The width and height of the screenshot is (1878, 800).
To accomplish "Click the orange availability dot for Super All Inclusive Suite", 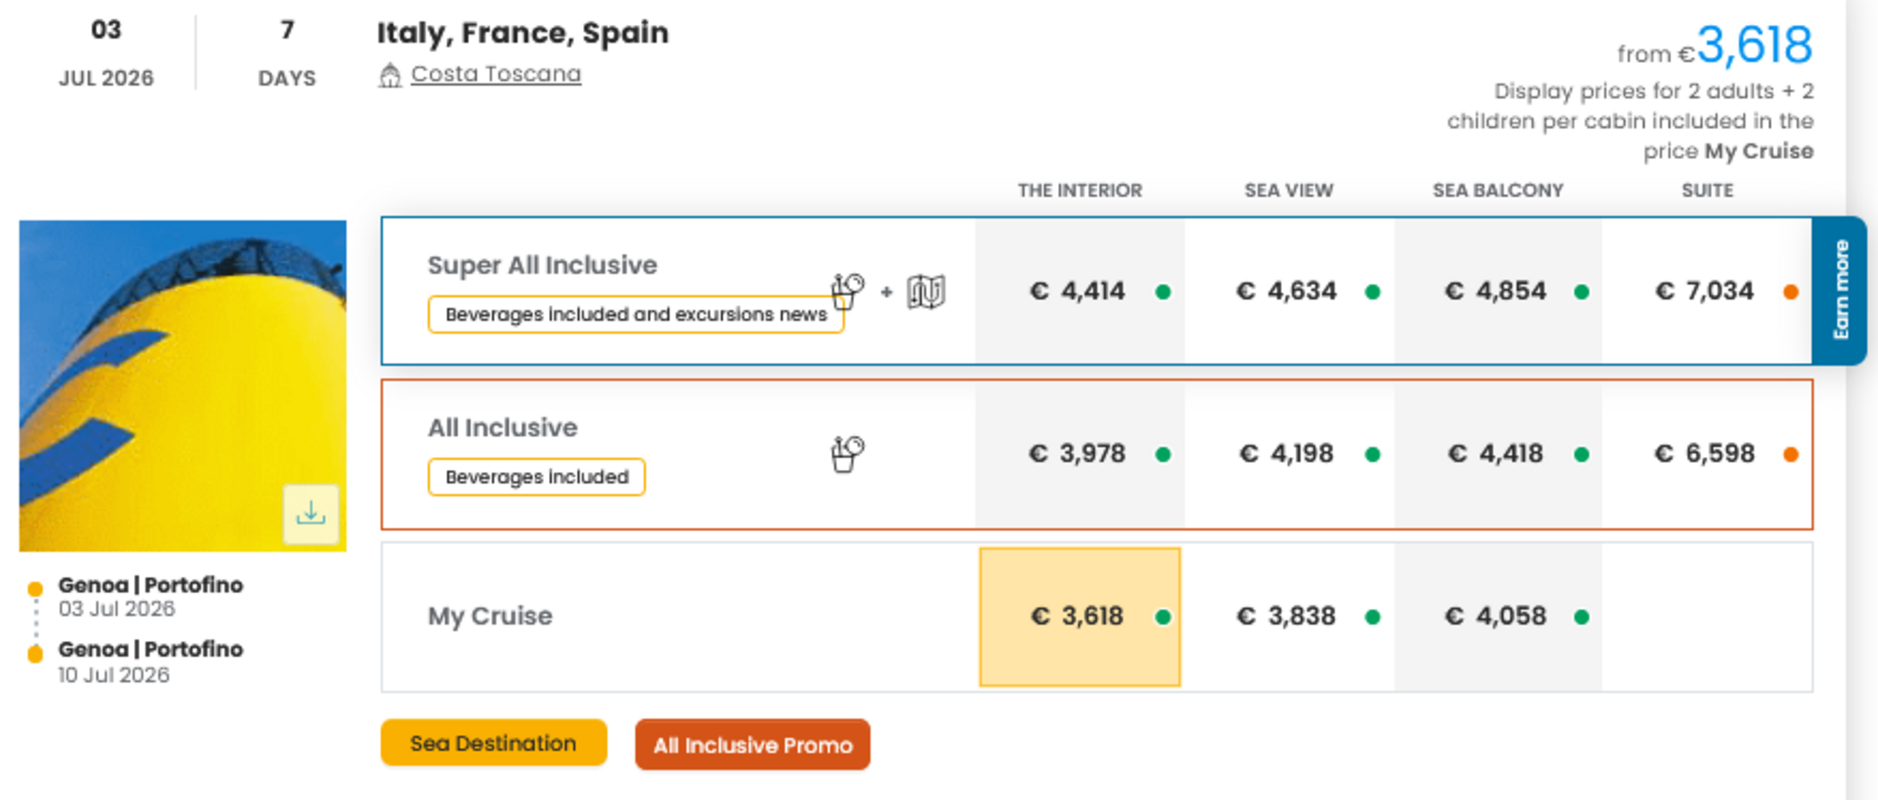I will coord(1790,292).
